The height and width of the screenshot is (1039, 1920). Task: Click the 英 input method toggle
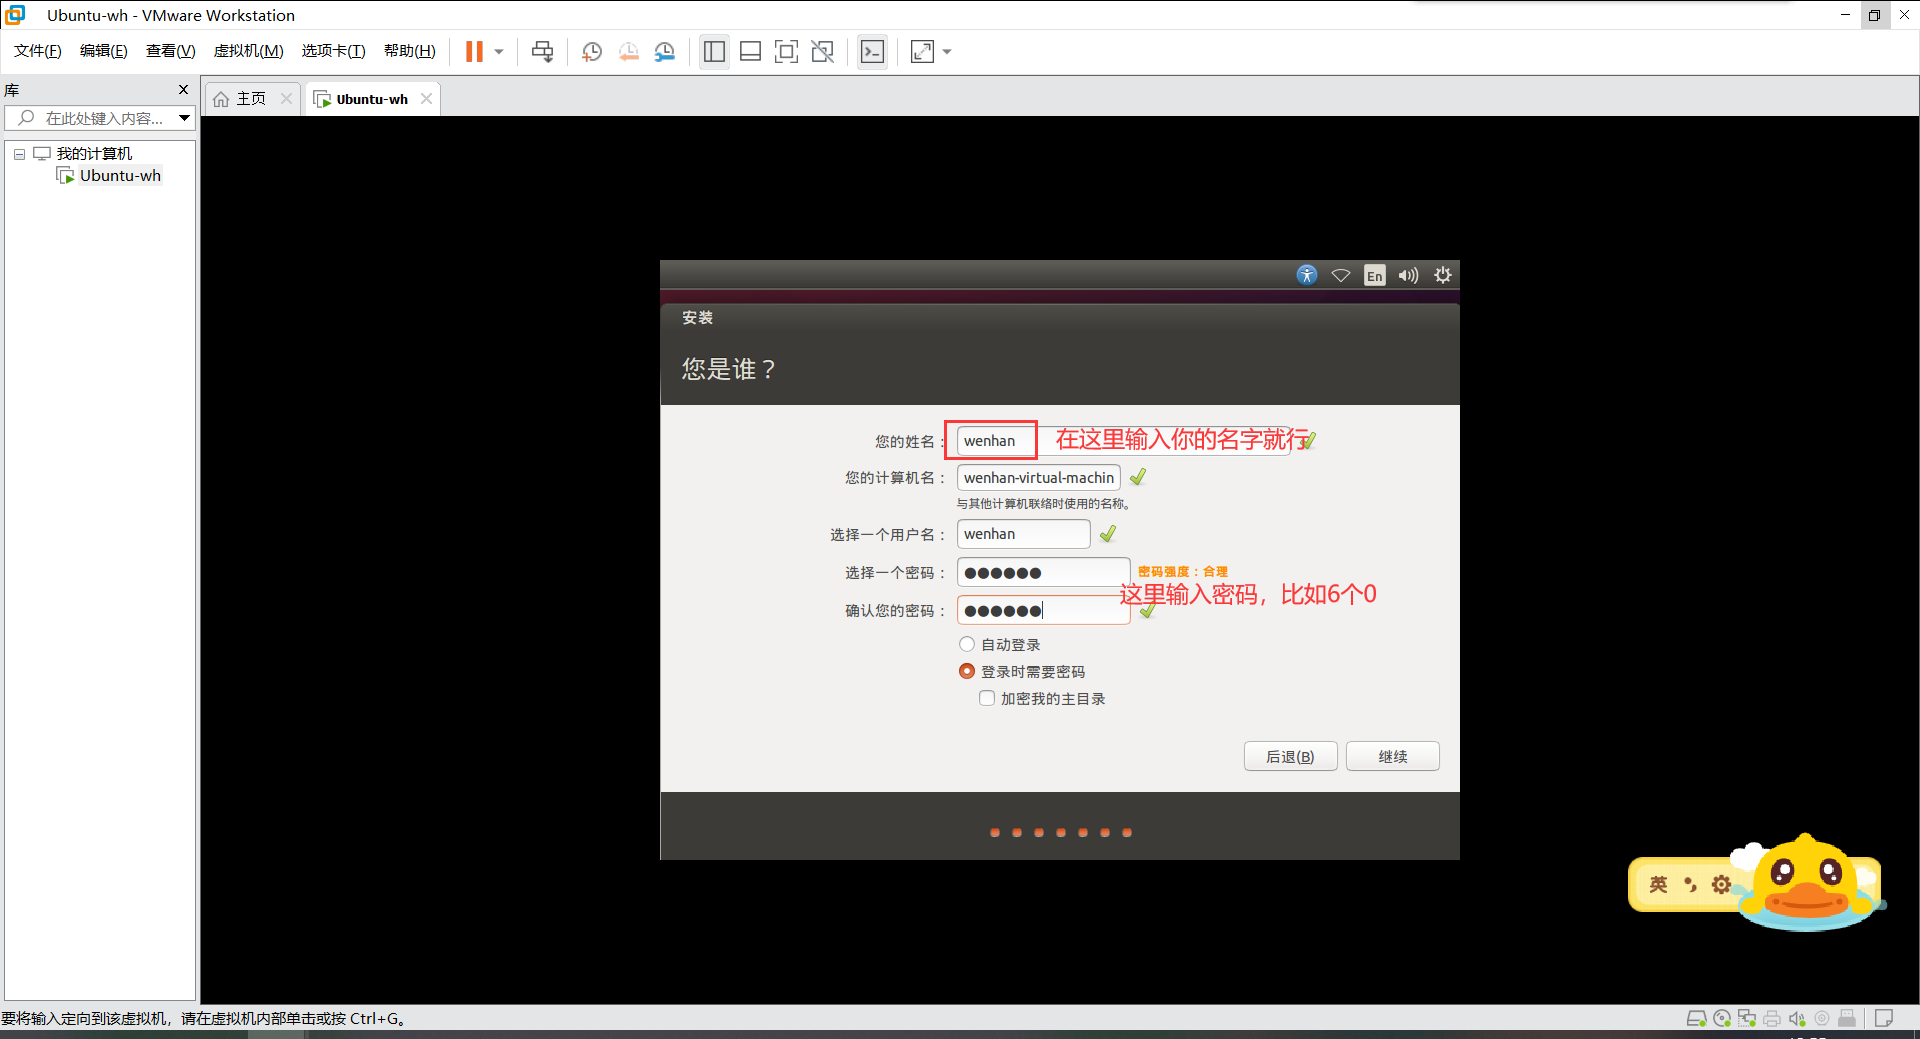[1659, 884]
